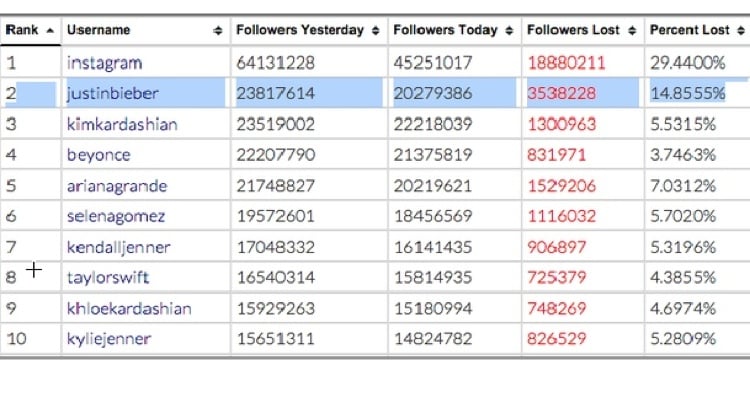
Task: Sort table by Username arrows
Action: [x=218, y=31]
